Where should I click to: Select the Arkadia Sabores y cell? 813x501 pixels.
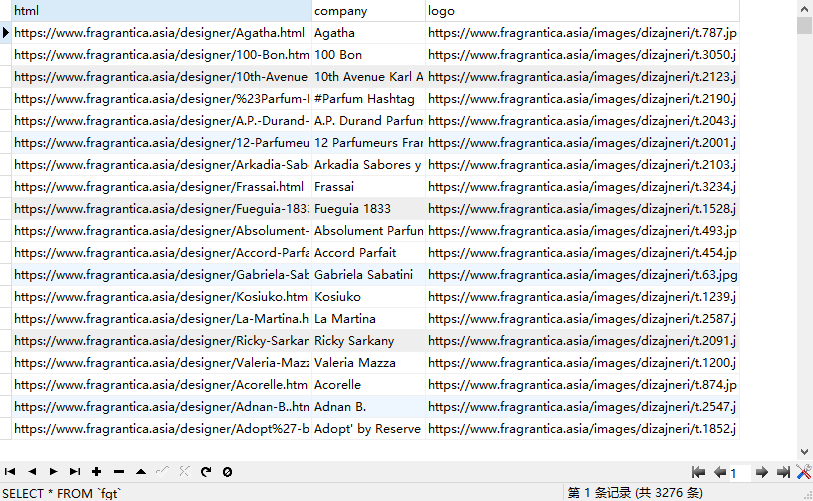tap(368, 165)
